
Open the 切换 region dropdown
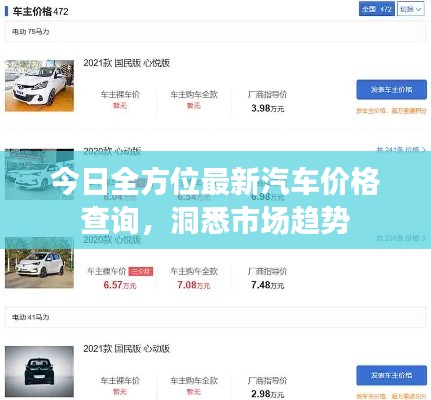pyautogui.click(x=411, y=9)
